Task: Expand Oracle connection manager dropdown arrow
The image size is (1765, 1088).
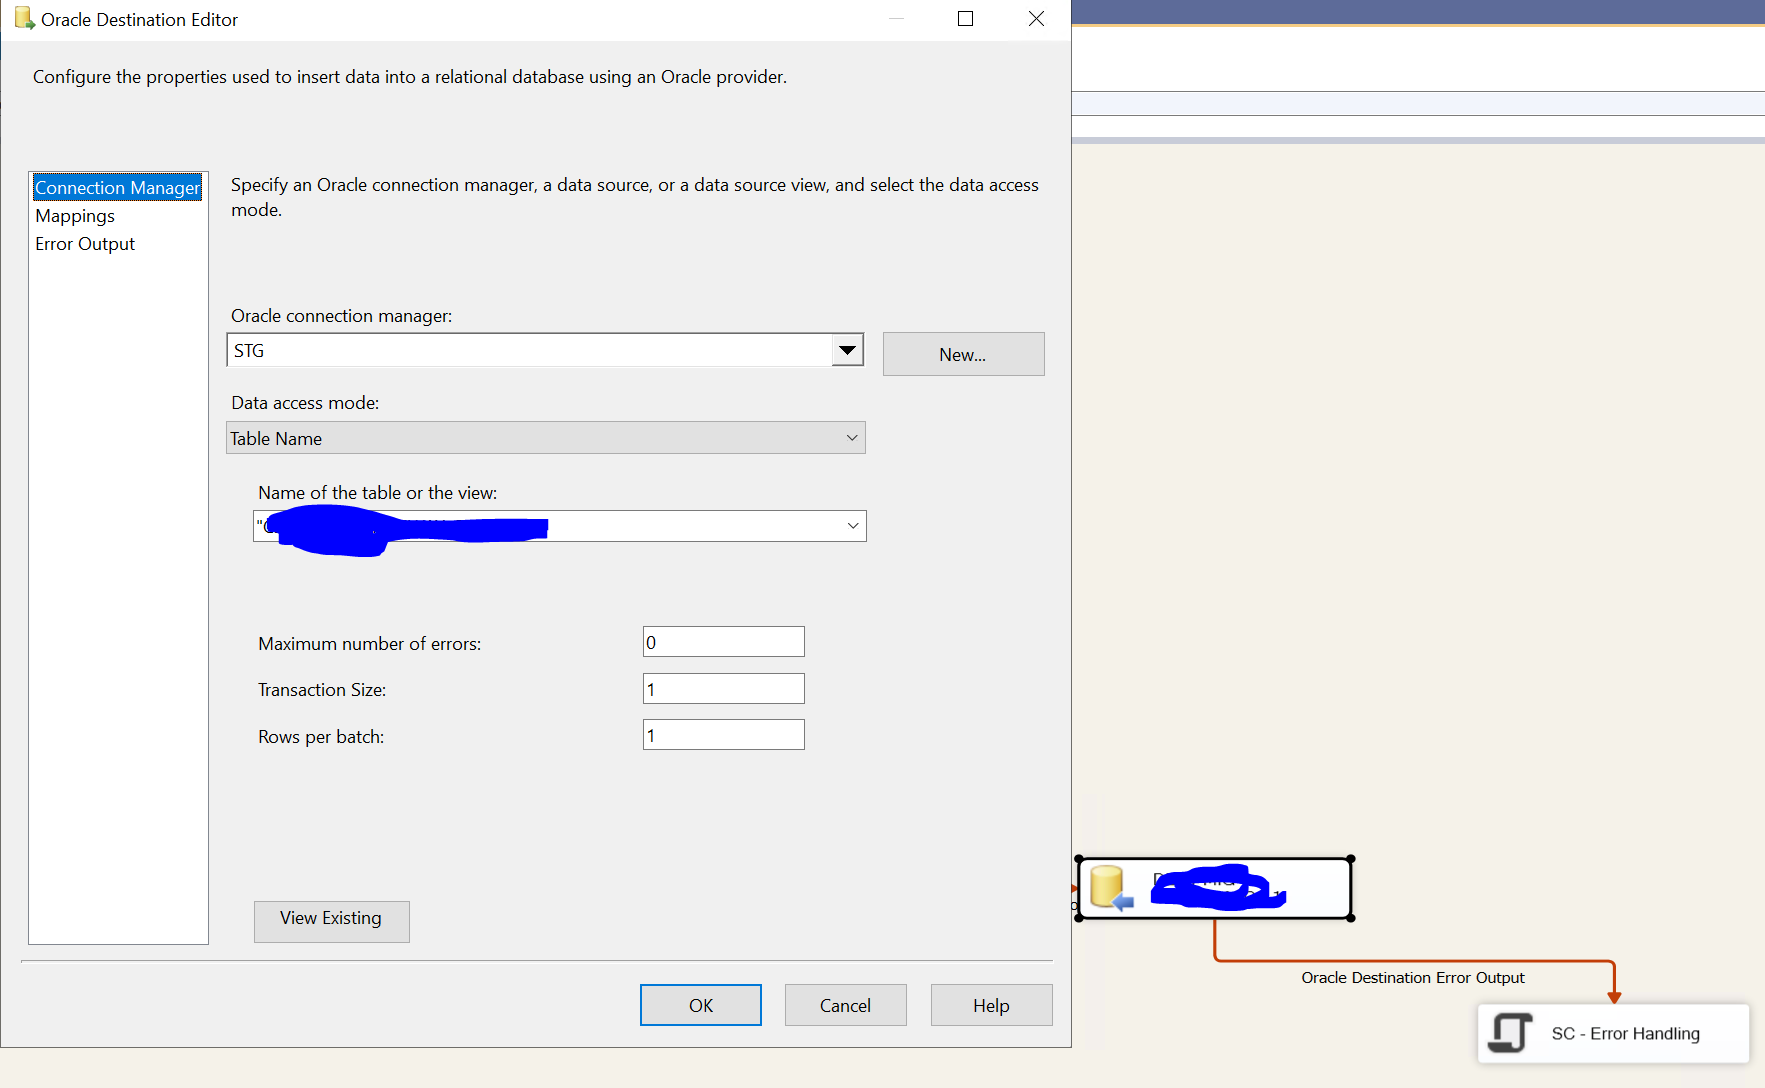Action: pos(848,350)
